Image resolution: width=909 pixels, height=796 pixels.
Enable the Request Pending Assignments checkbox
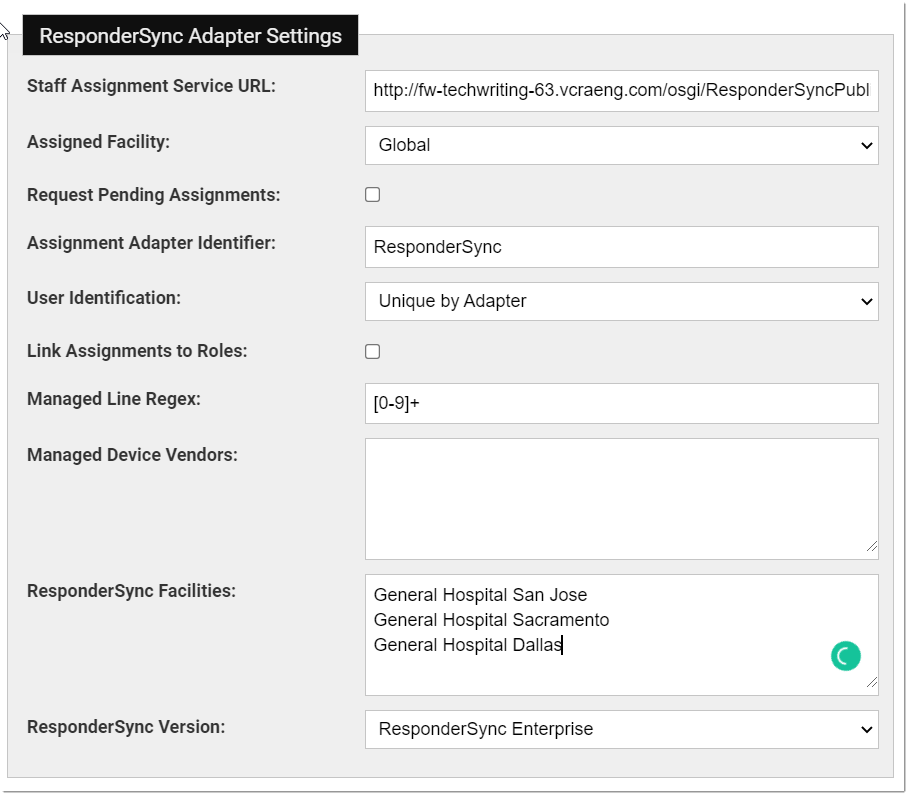click(372, 195)
